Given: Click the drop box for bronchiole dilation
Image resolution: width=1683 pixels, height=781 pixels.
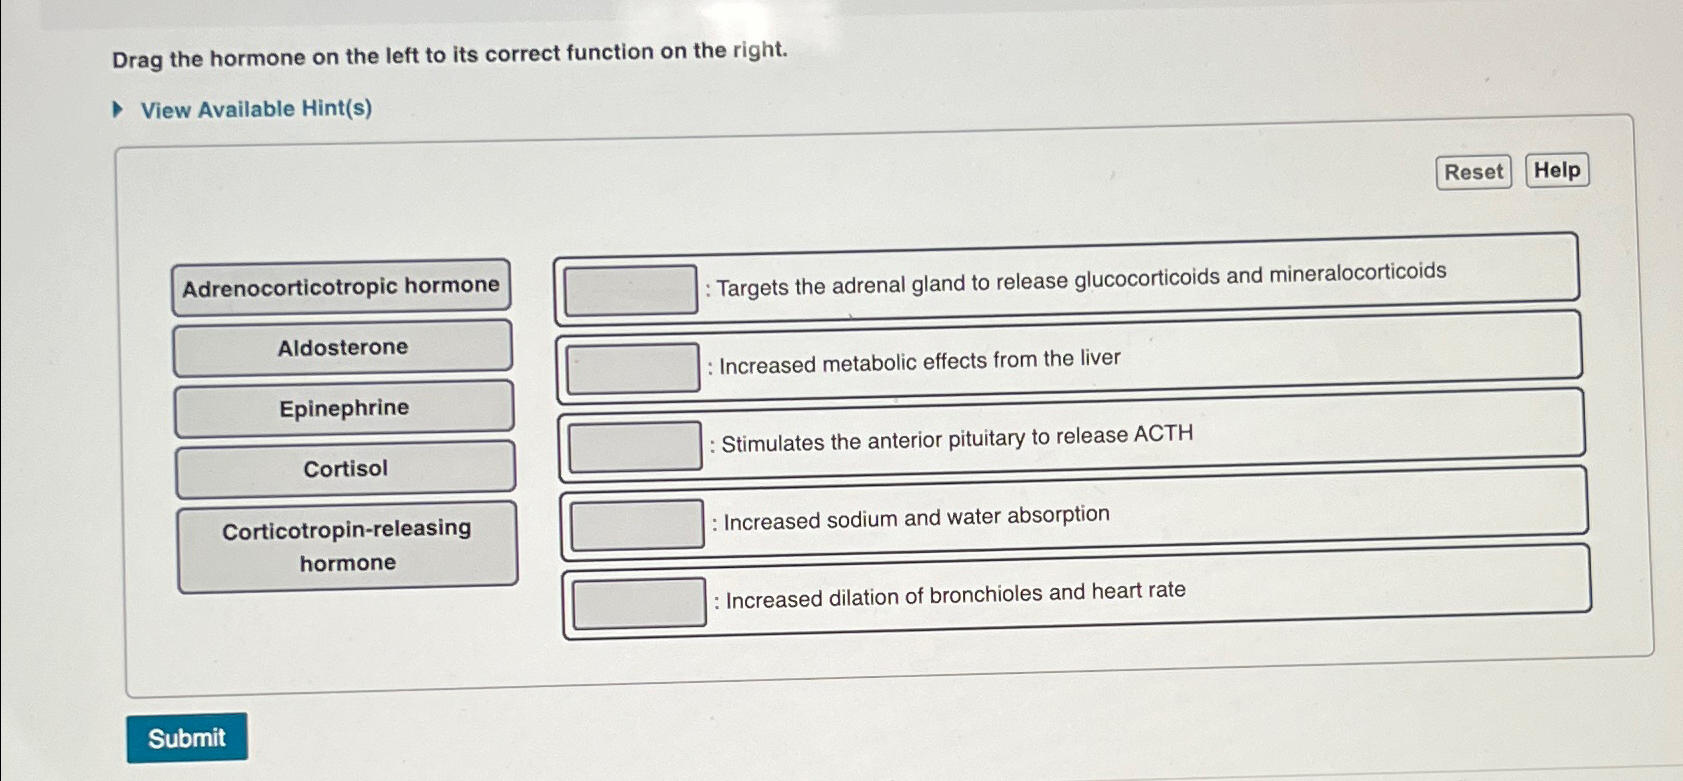Looking at the screenshot, I should pos(639,601).
